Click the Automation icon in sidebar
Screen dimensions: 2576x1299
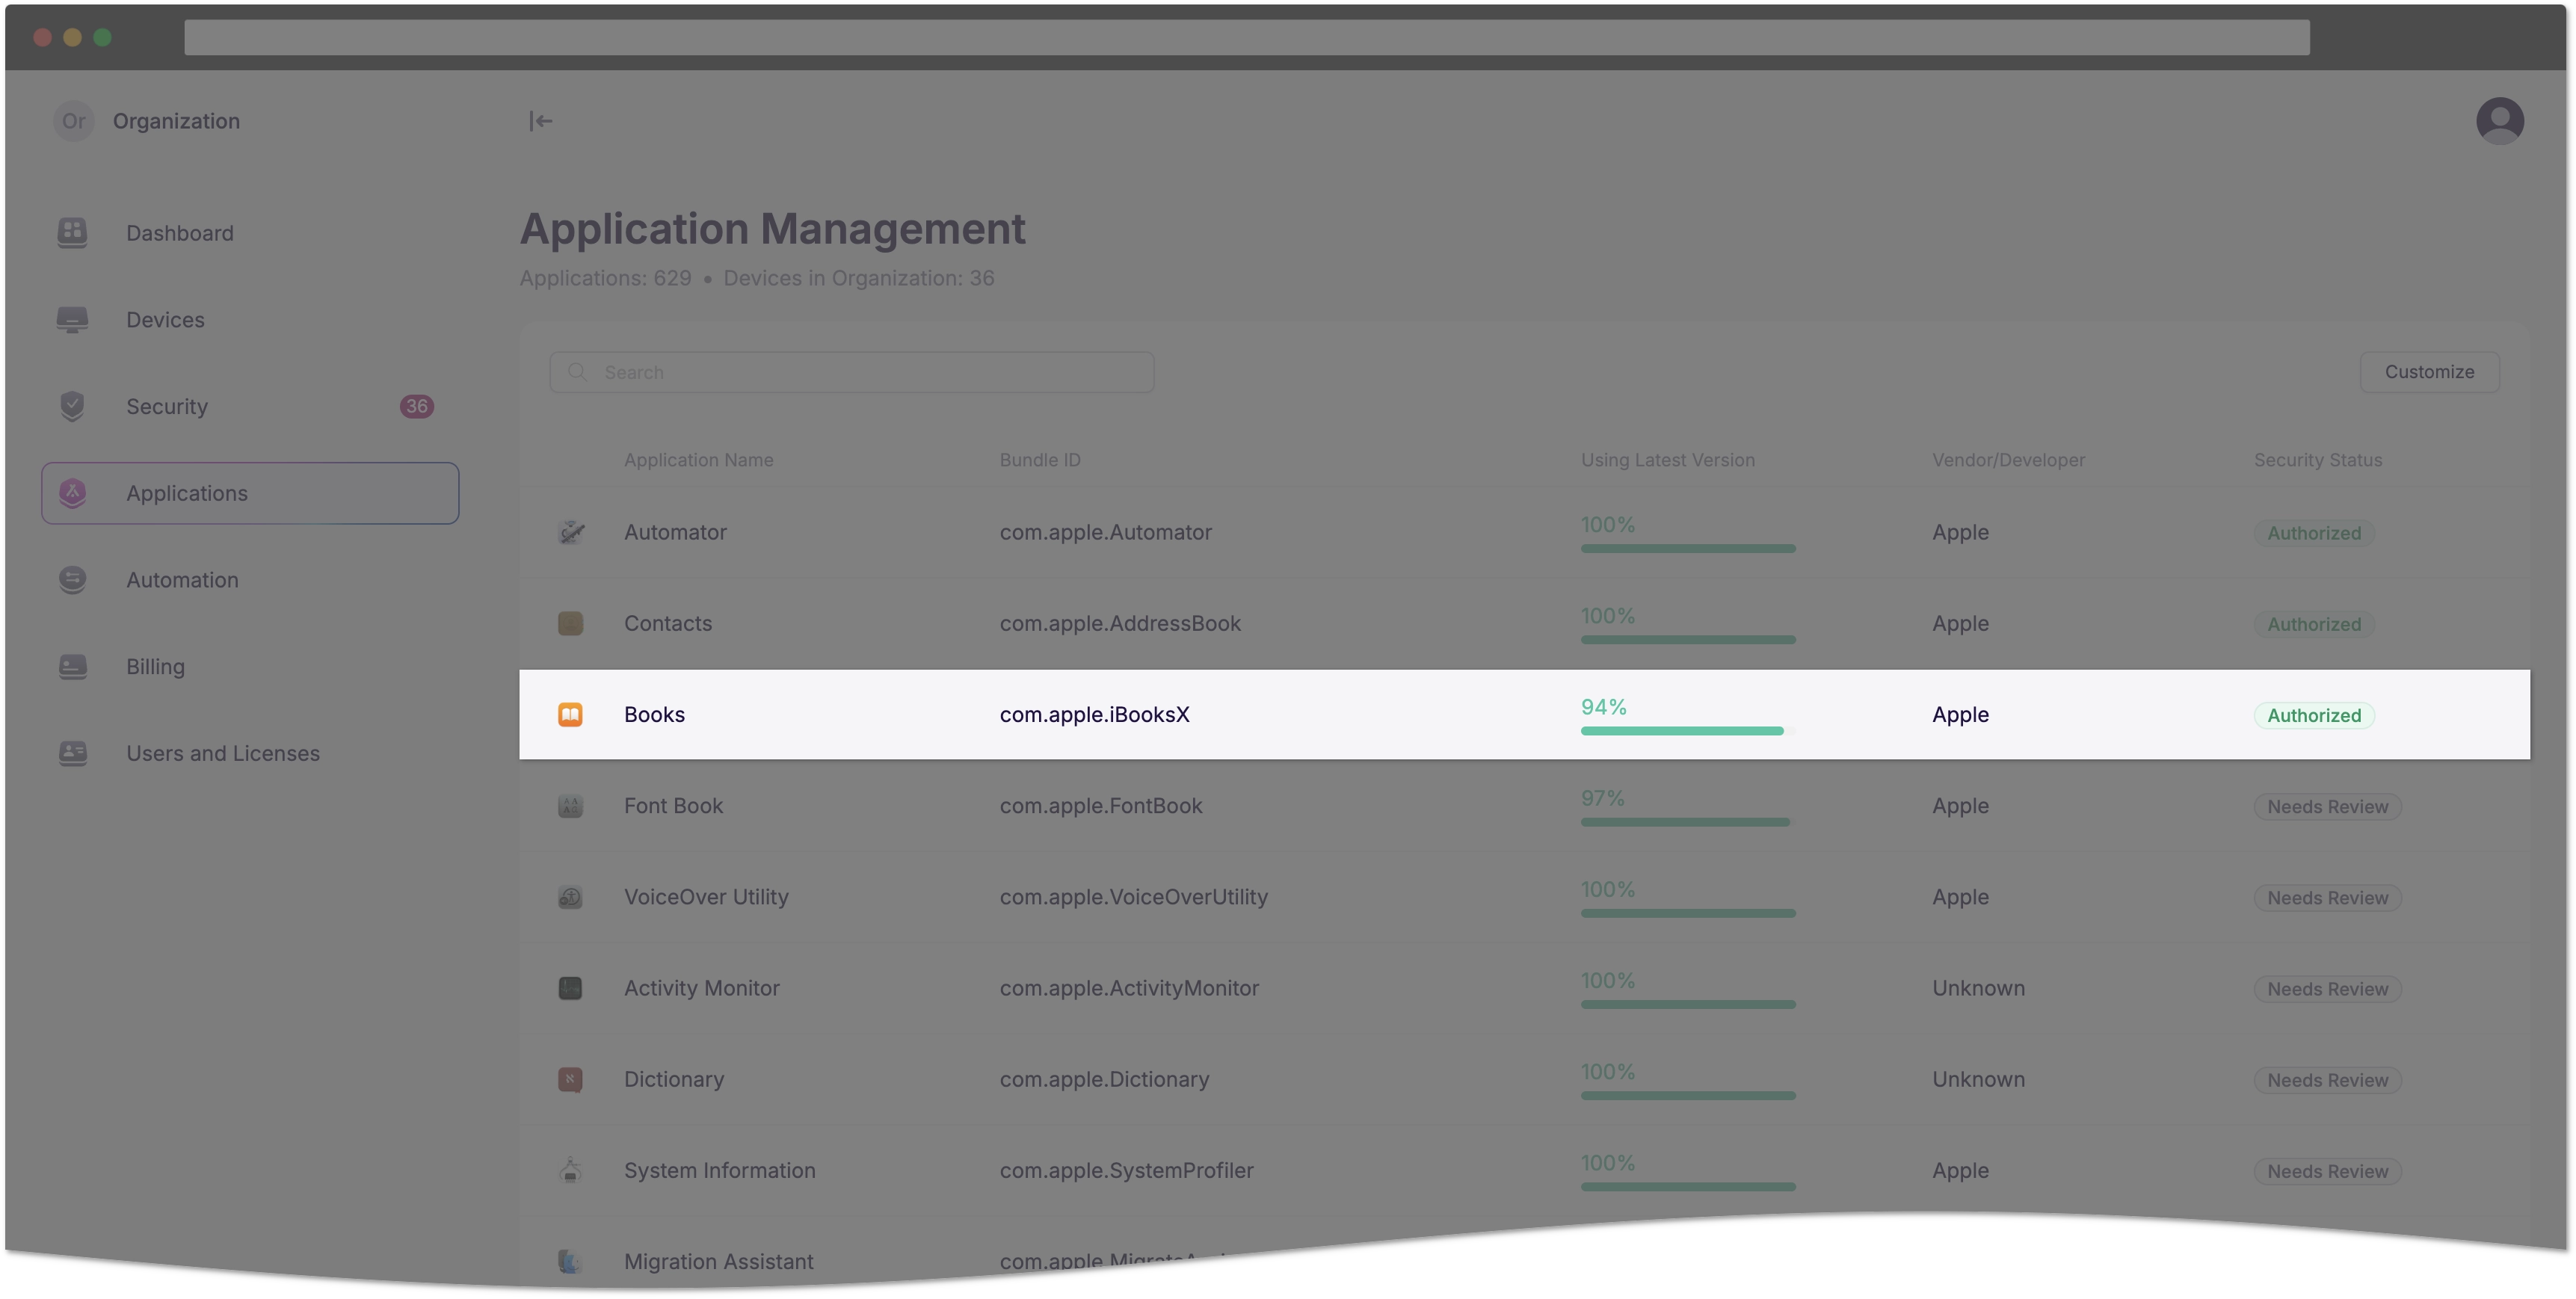73,578
